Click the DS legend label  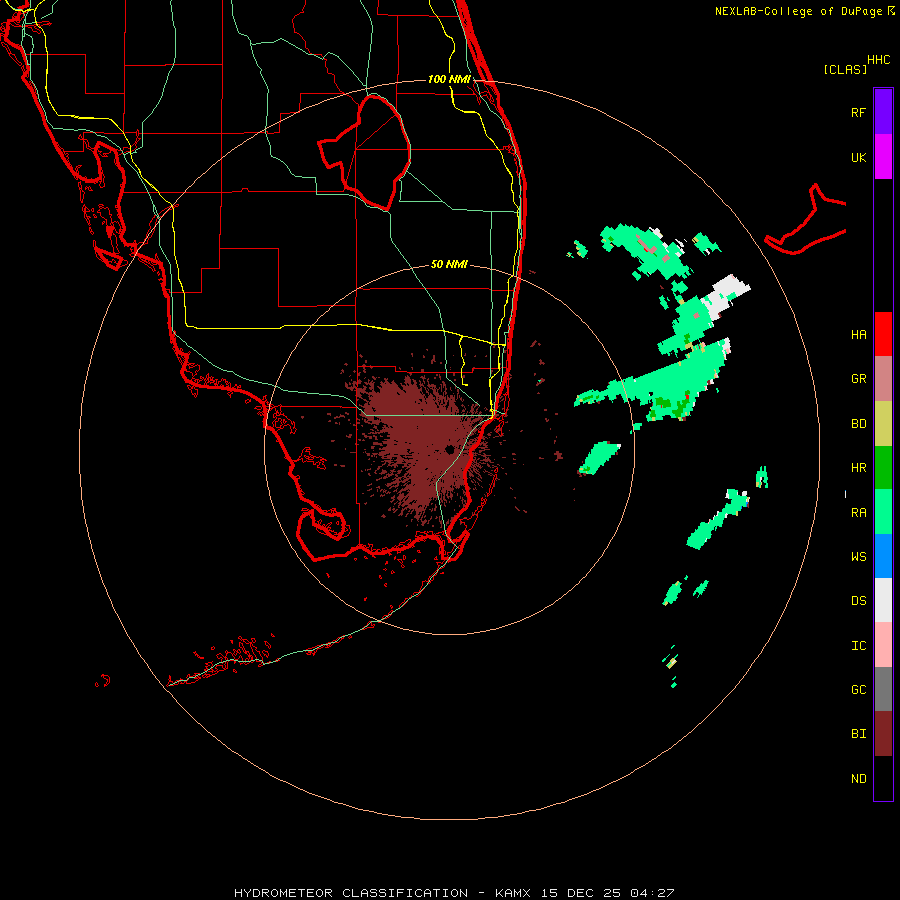point(858,601)
